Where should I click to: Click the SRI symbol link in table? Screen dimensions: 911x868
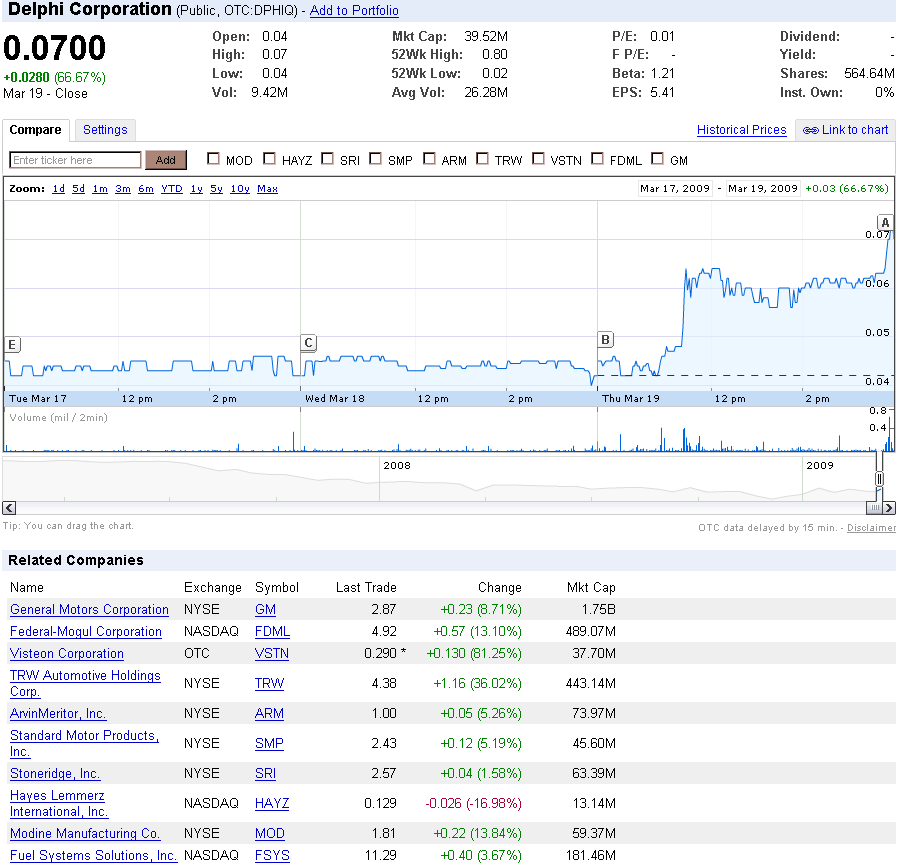266,774
